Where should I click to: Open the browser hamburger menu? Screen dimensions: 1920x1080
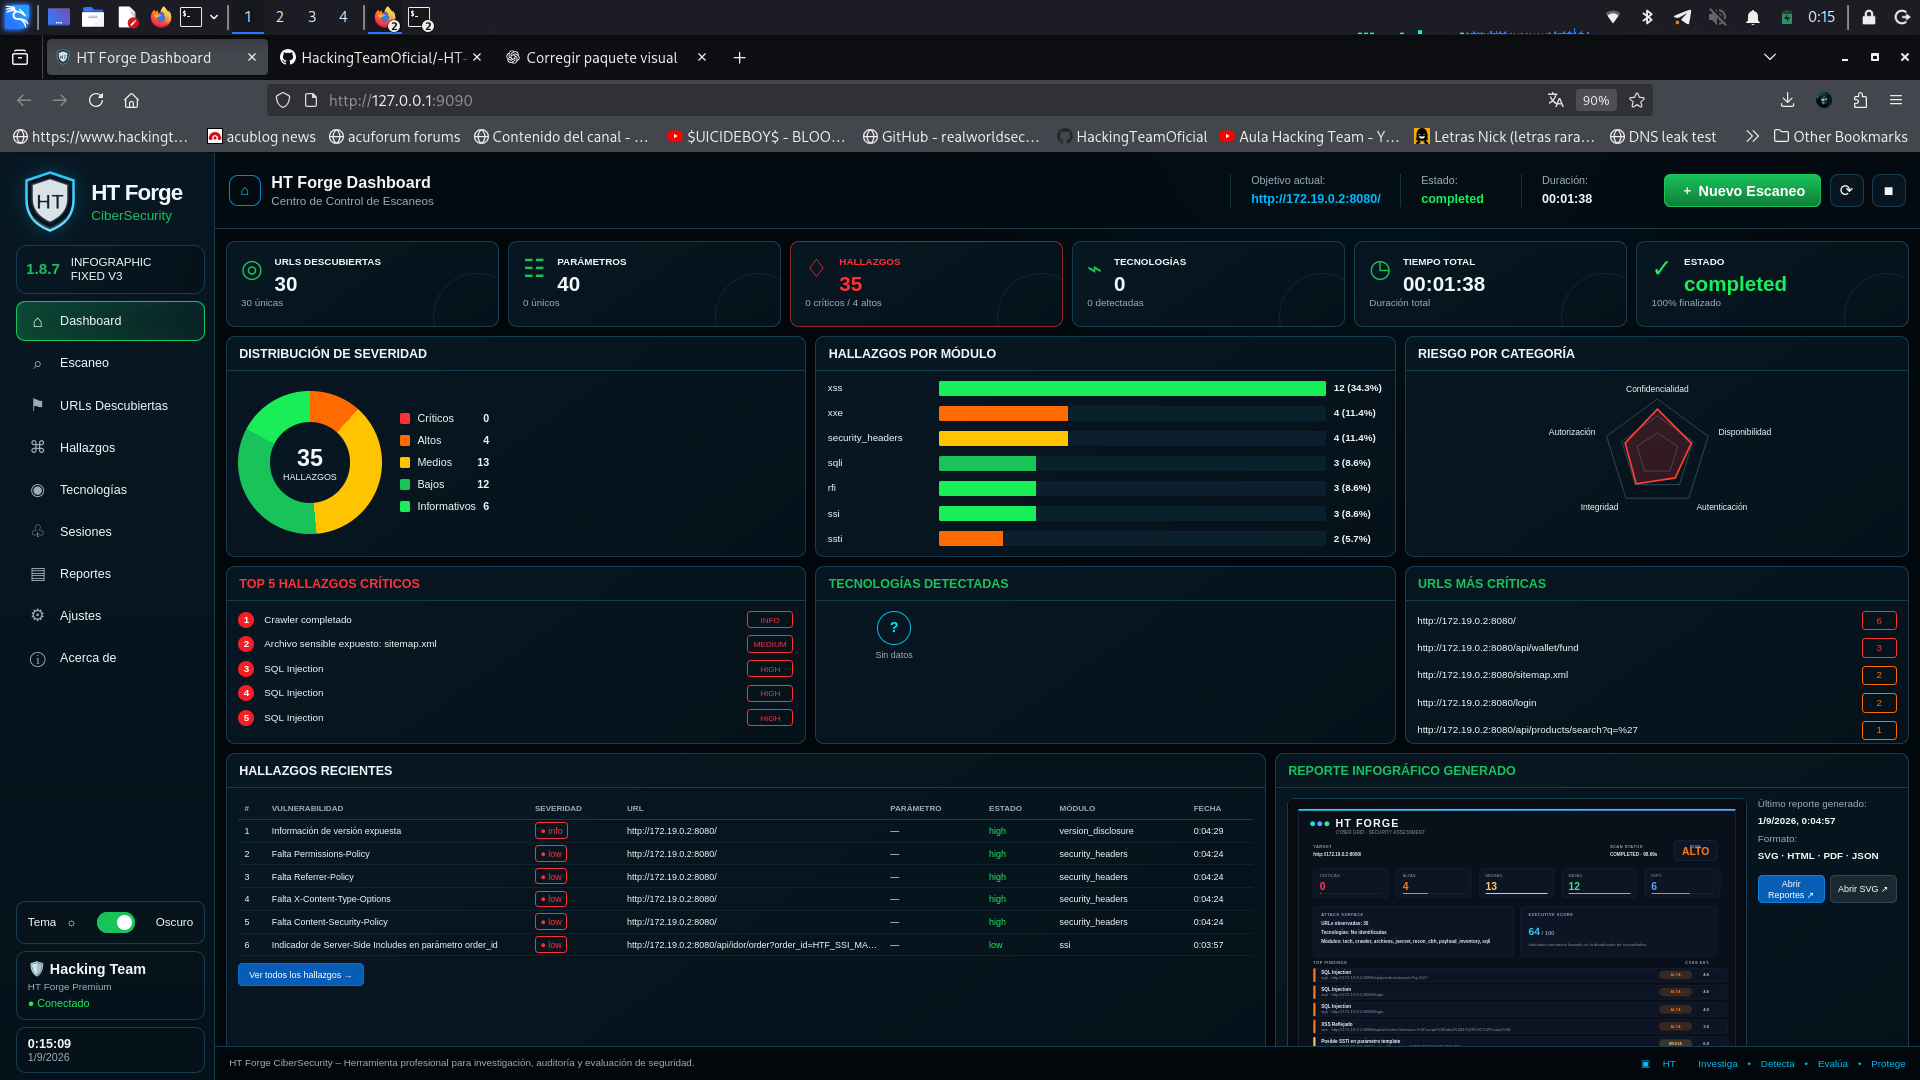[1896, 100]
